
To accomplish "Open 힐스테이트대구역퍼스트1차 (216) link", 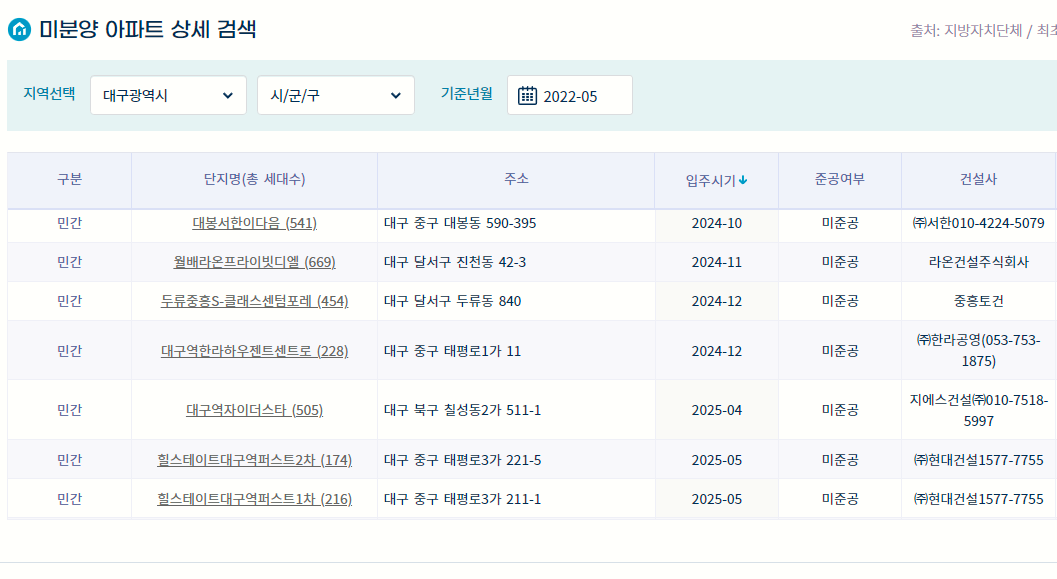I will tap(255, 499).
